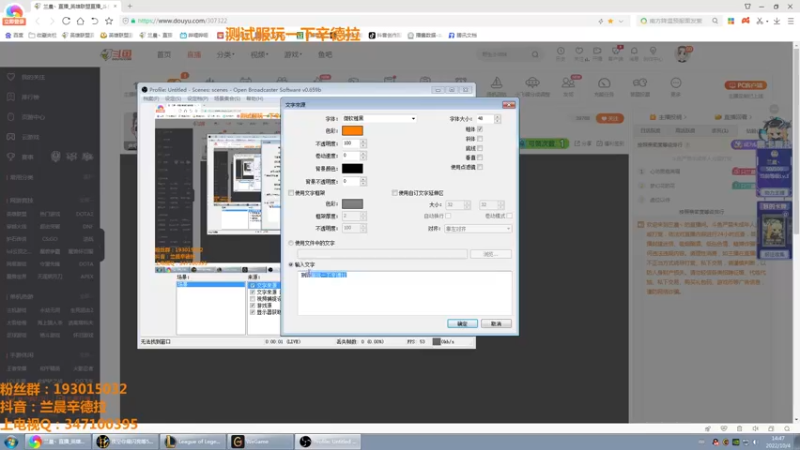Expand the 游戏 nav dropdown on Douyu
This screenshot has height=450, width=800.
pyautogui.click(x=293, y=54)
